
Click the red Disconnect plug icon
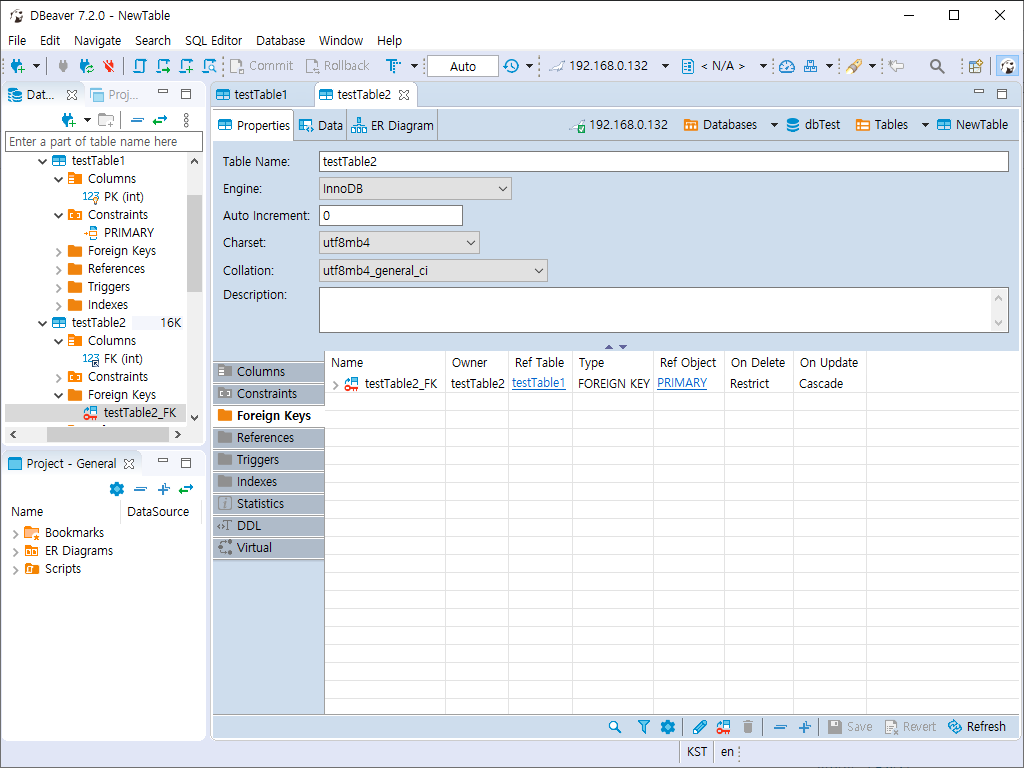109,66
